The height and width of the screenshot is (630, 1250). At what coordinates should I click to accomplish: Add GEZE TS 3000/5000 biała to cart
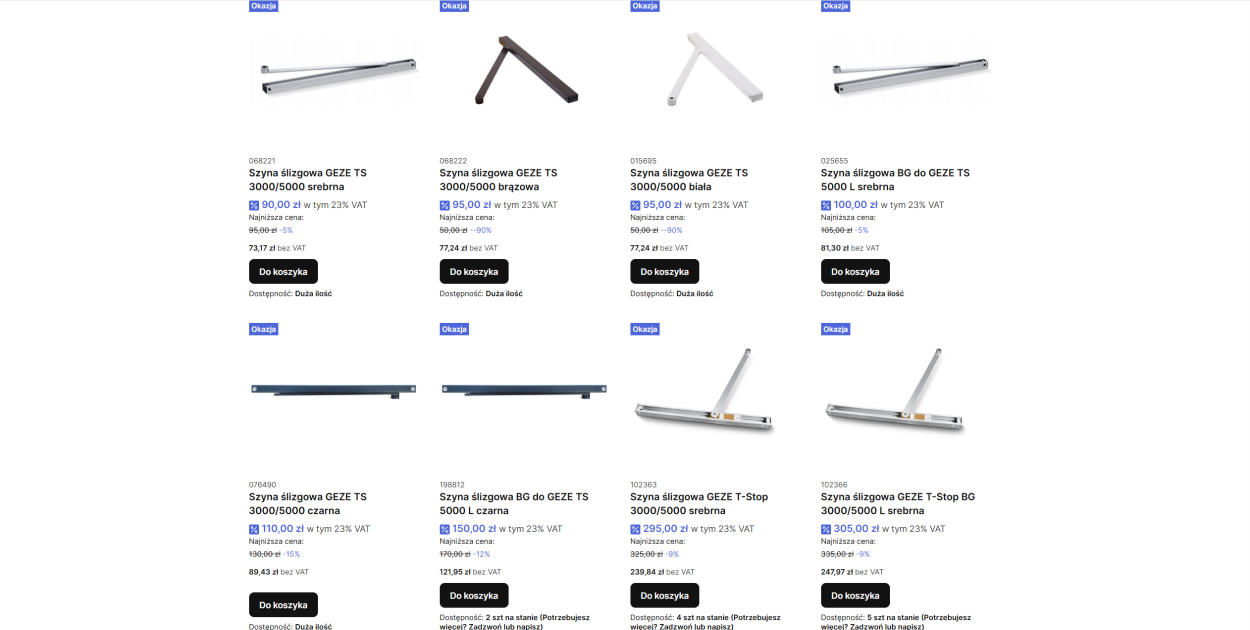tap(665, 271)
